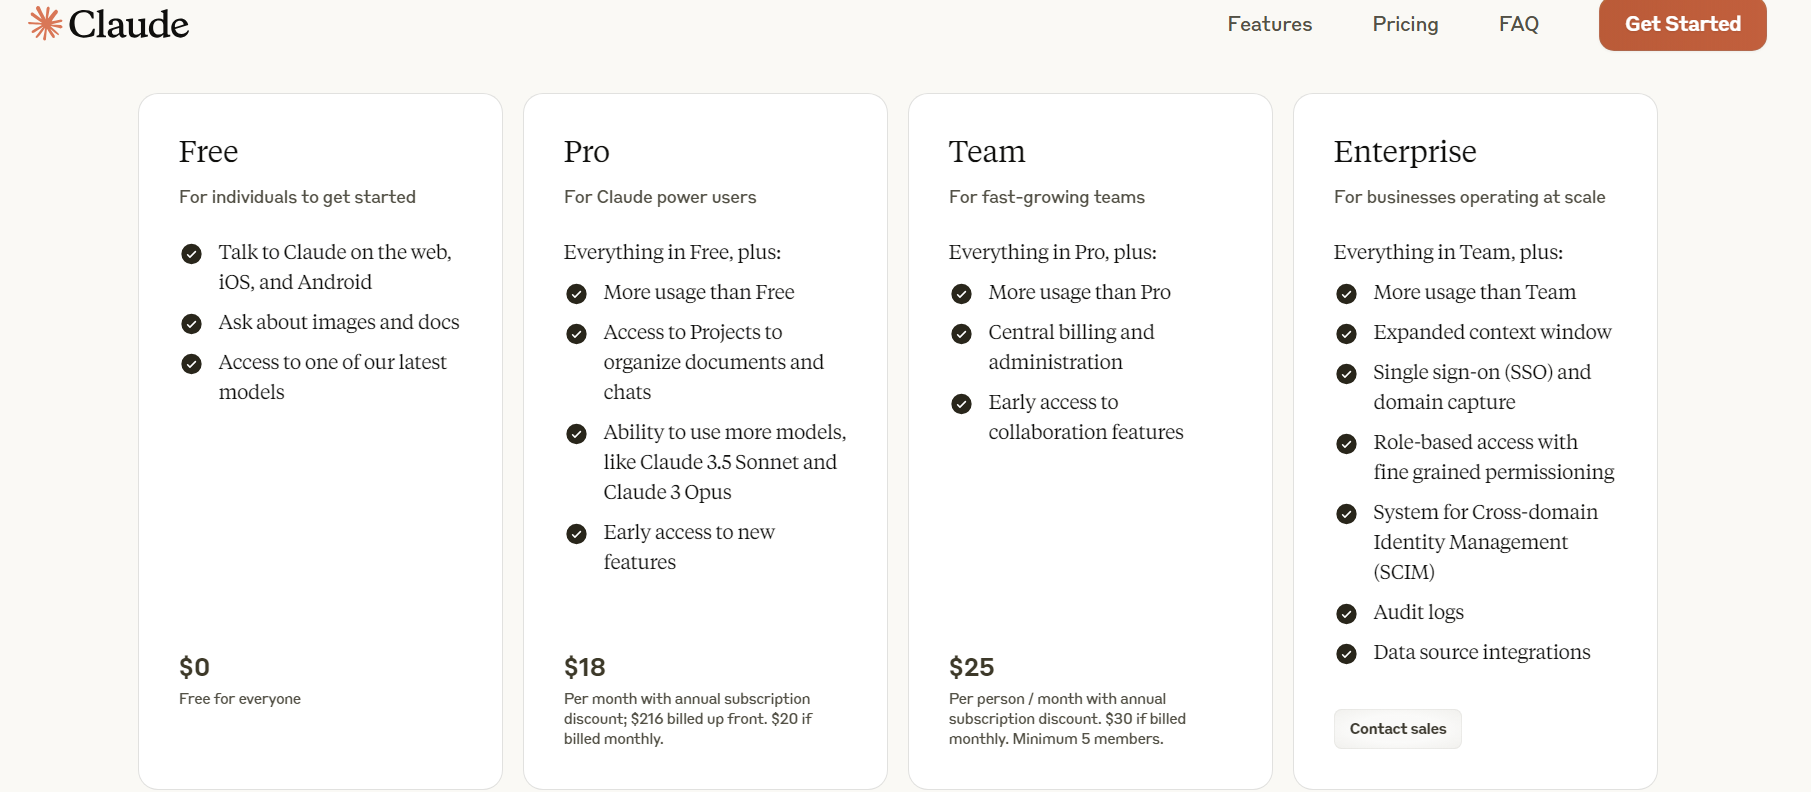The image size is (1811, 792).
Task: Click the Claude starburst logo icon
Action: click(45, 23)
